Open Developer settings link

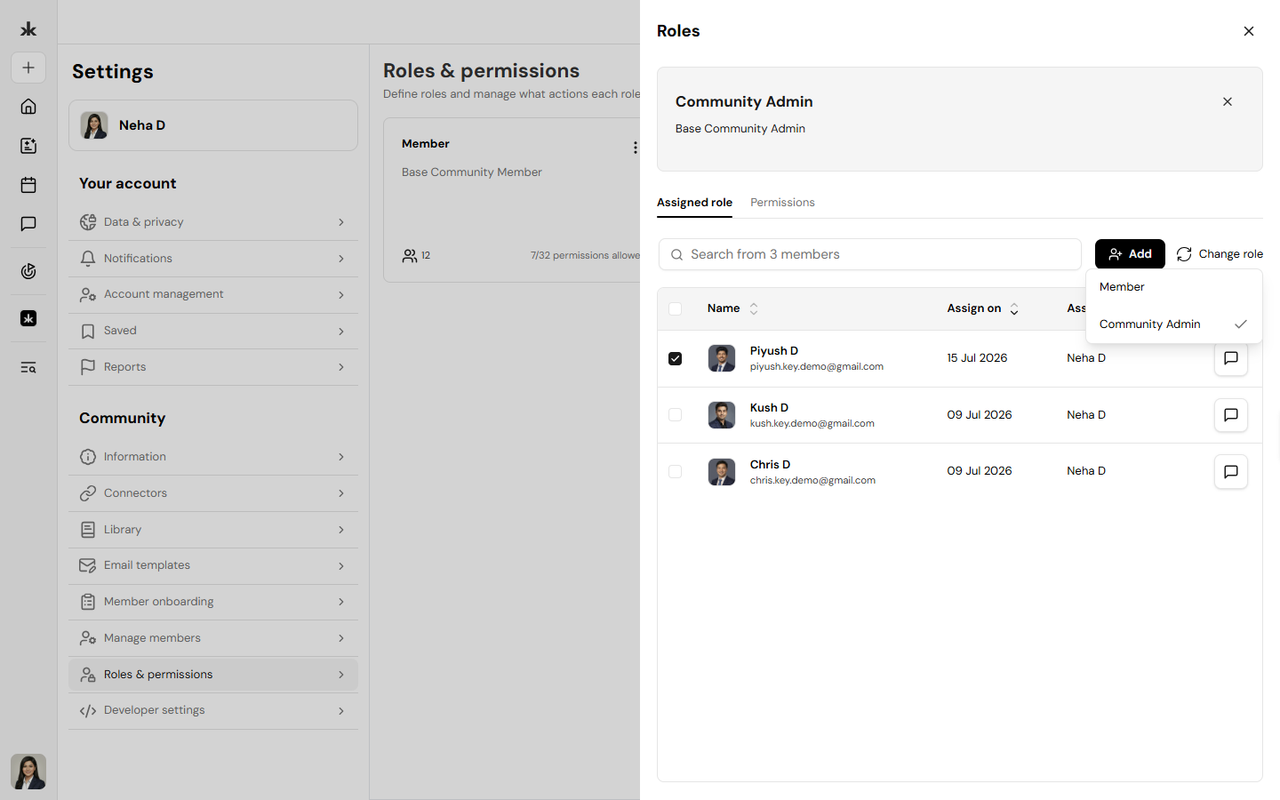(213, 711)
